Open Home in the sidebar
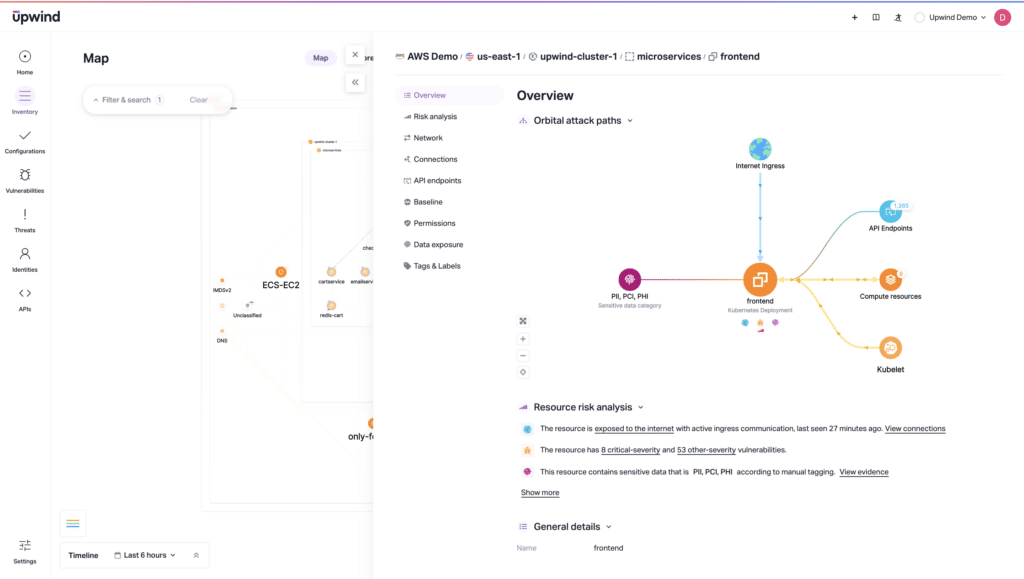Viewport: 1024px width, 579px height. click(25, 62)
